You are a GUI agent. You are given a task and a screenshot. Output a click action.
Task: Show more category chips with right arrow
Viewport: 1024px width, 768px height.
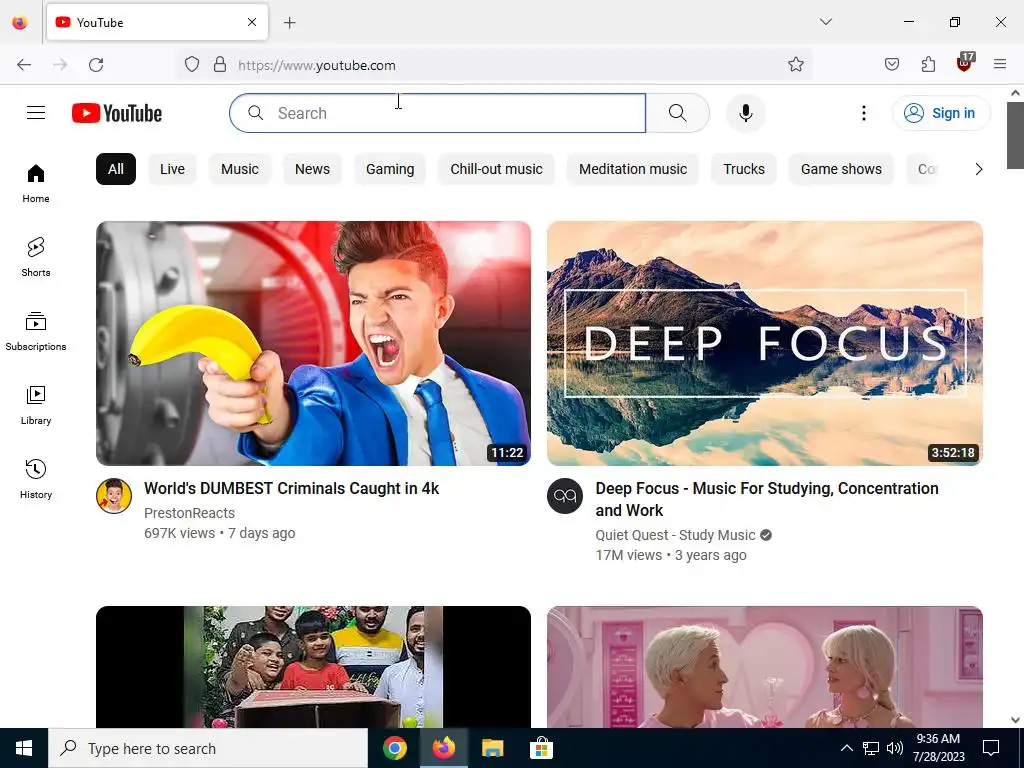coord(978,169)
